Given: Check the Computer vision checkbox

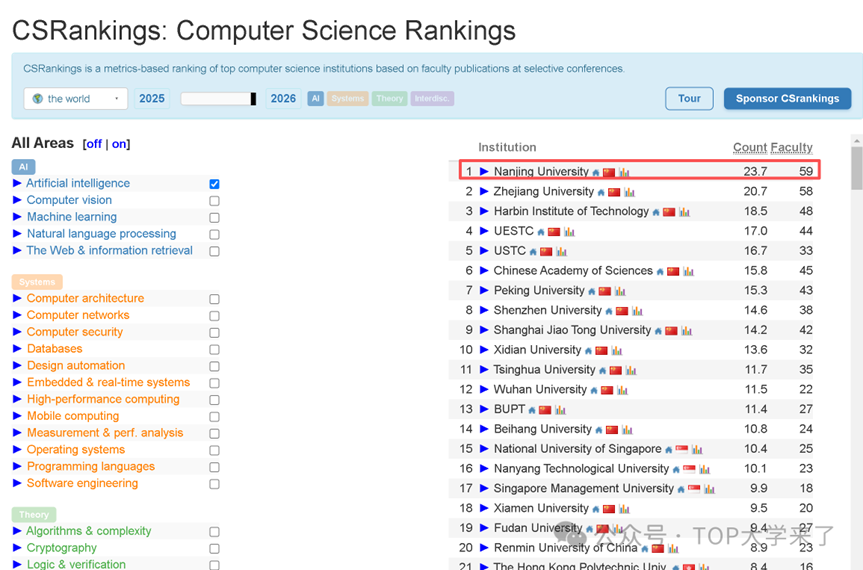Looking at the screenshot, I should (214, 201).
